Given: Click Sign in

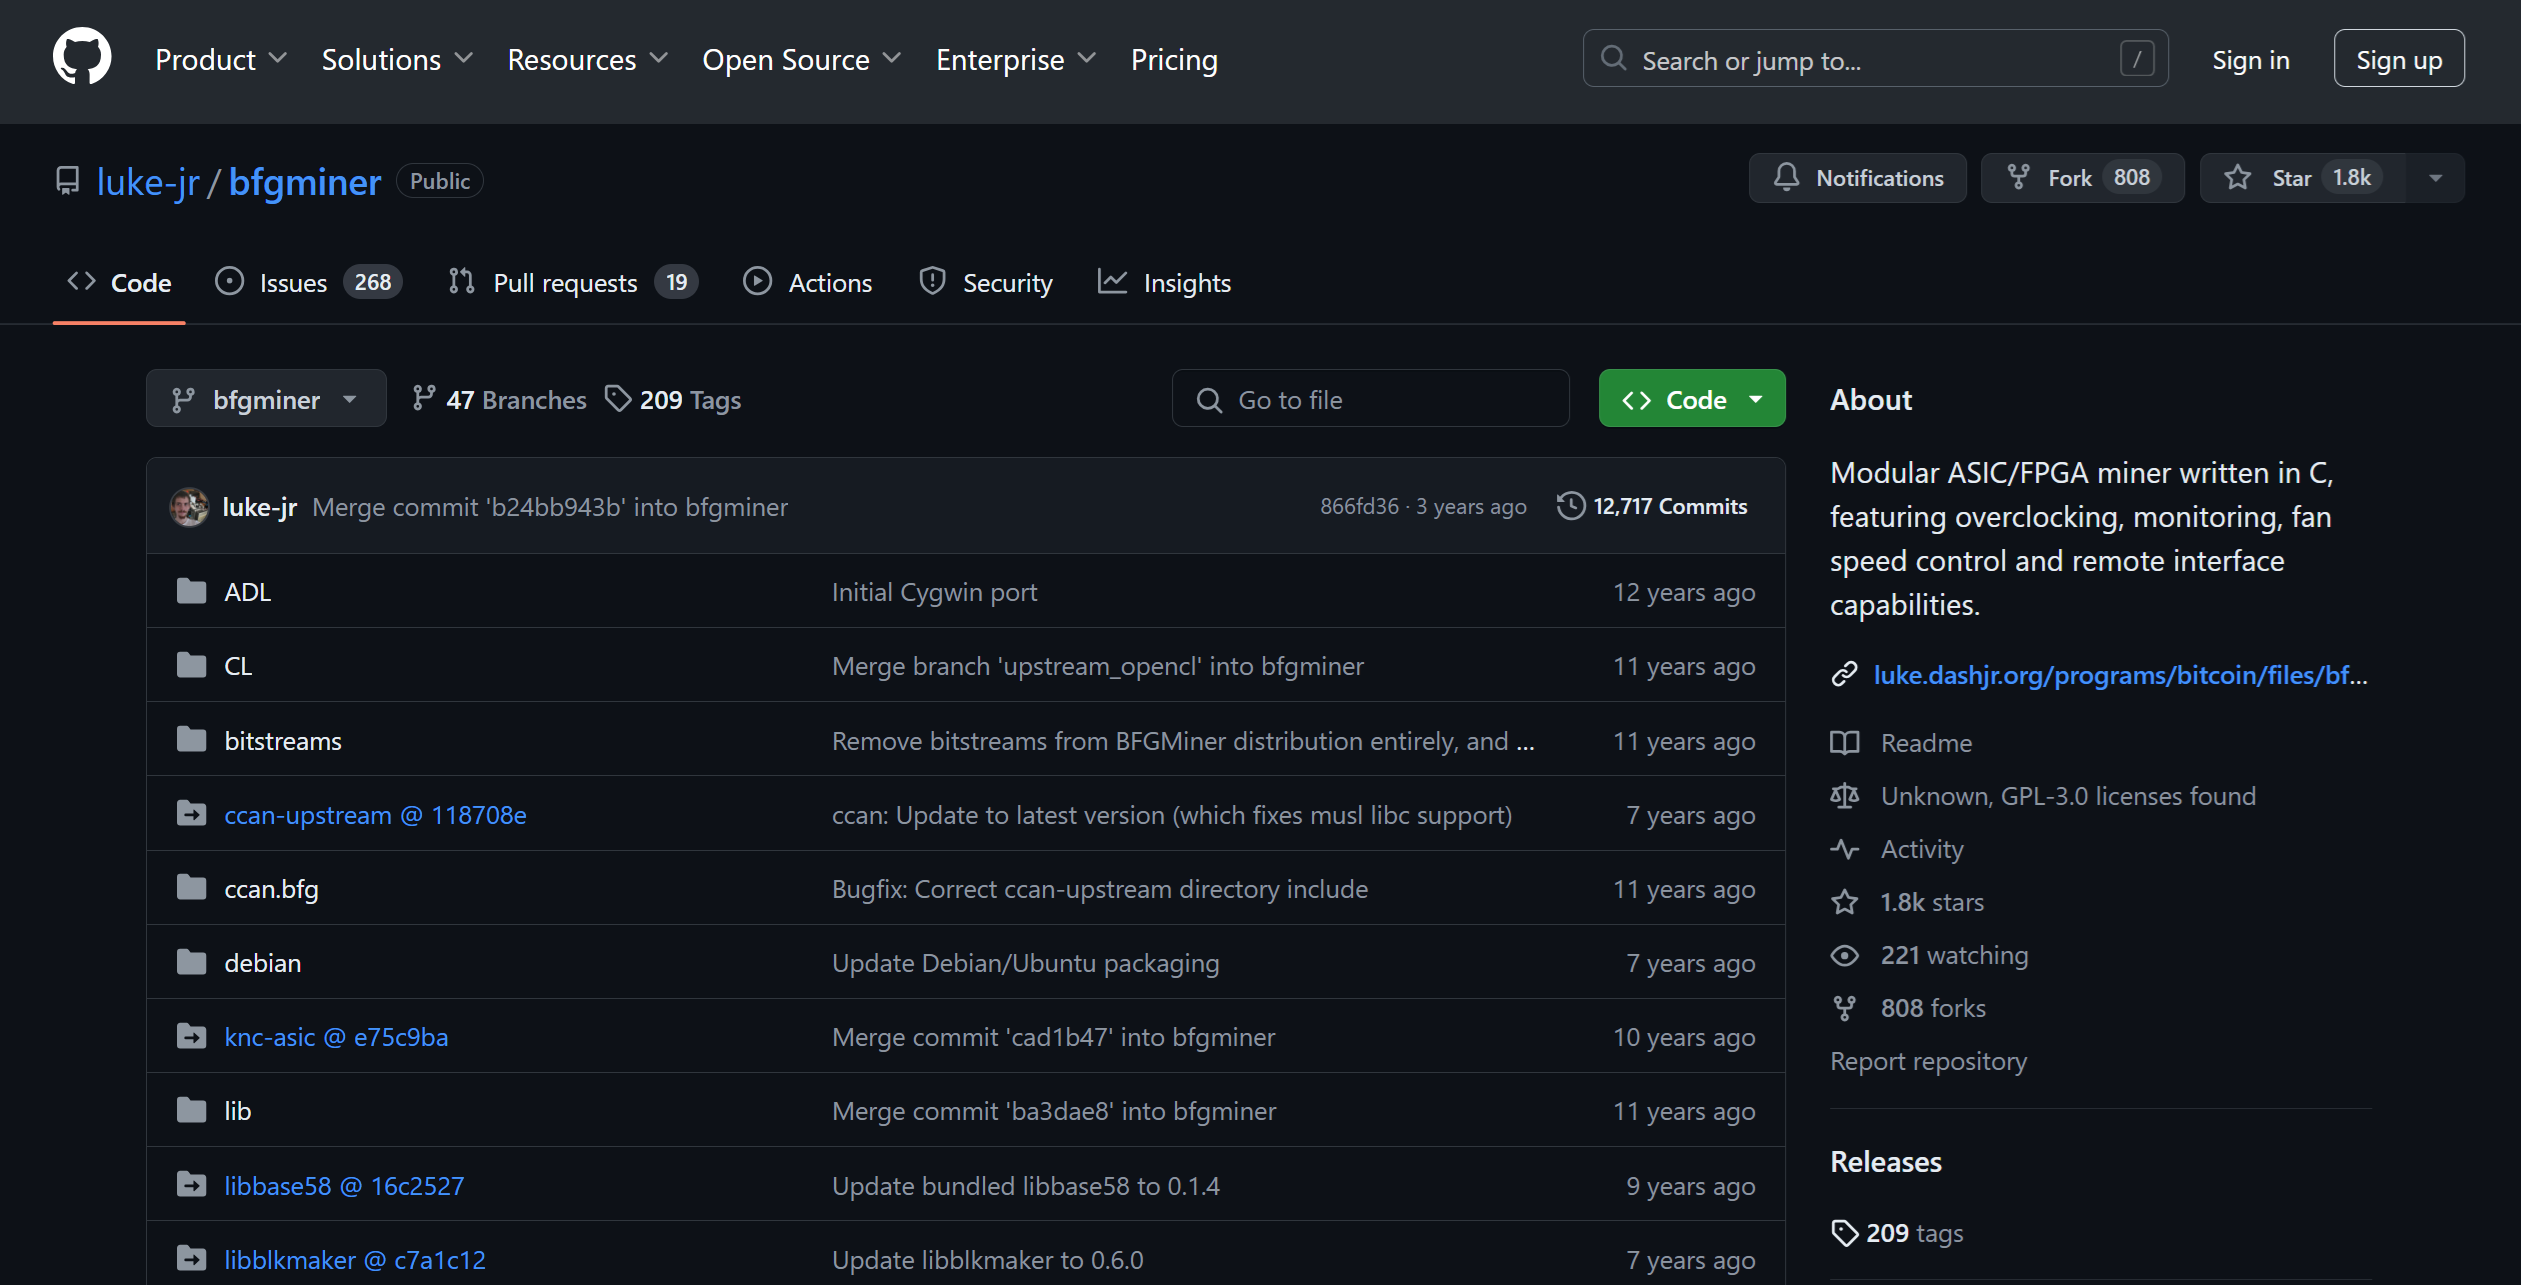Looking at the screenshot, I should [2250, 60].
